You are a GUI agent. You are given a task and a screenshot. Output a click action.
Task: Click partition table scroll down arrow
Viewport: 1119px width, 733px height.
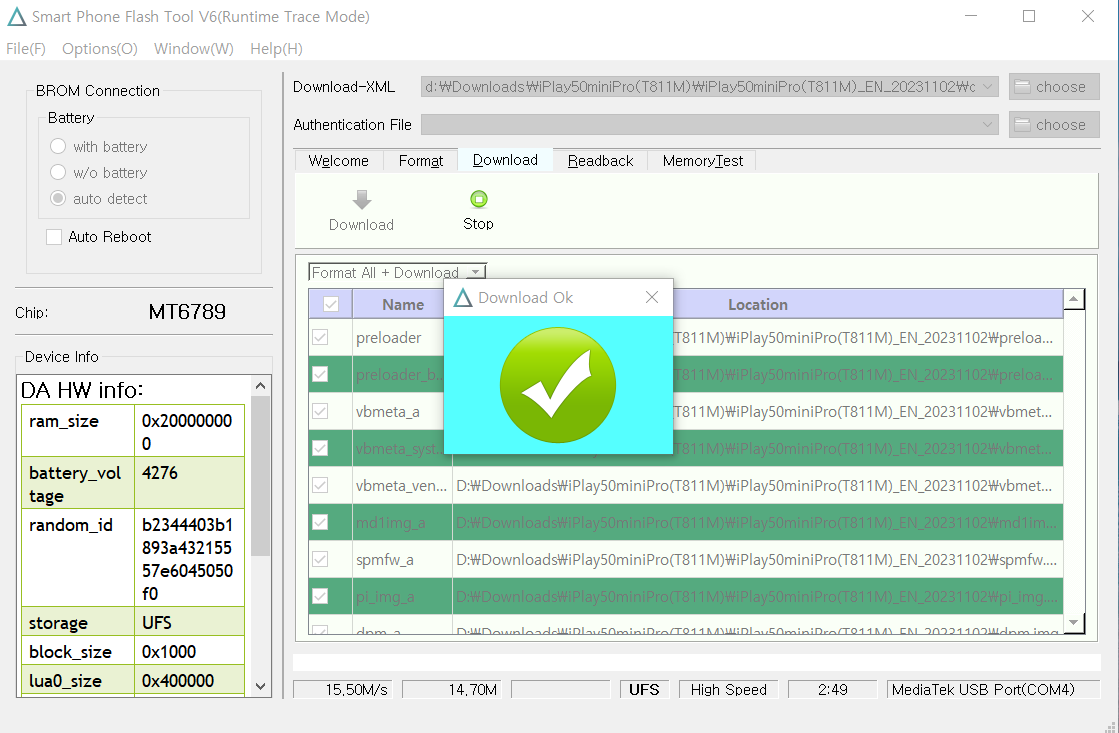(x=1073, y=623)
